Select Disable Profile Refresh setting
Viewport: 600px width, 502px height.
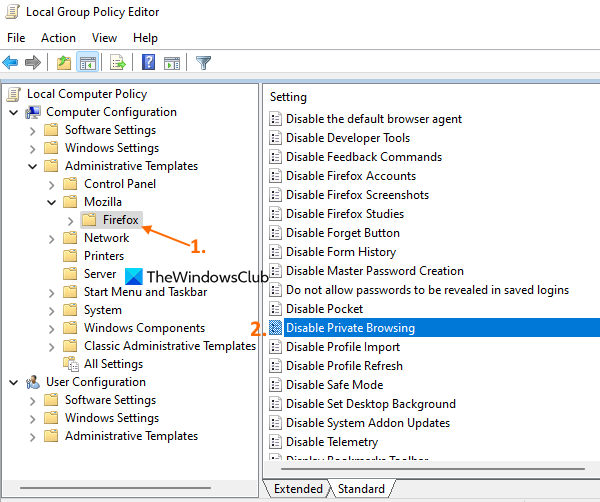344,366
